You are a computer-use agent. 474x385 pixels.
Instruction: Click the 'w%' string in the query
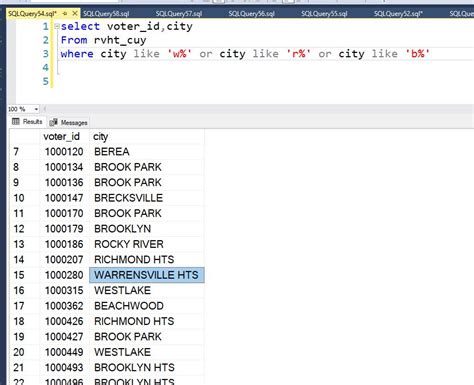pyautogui.click(x=179, y=53)
